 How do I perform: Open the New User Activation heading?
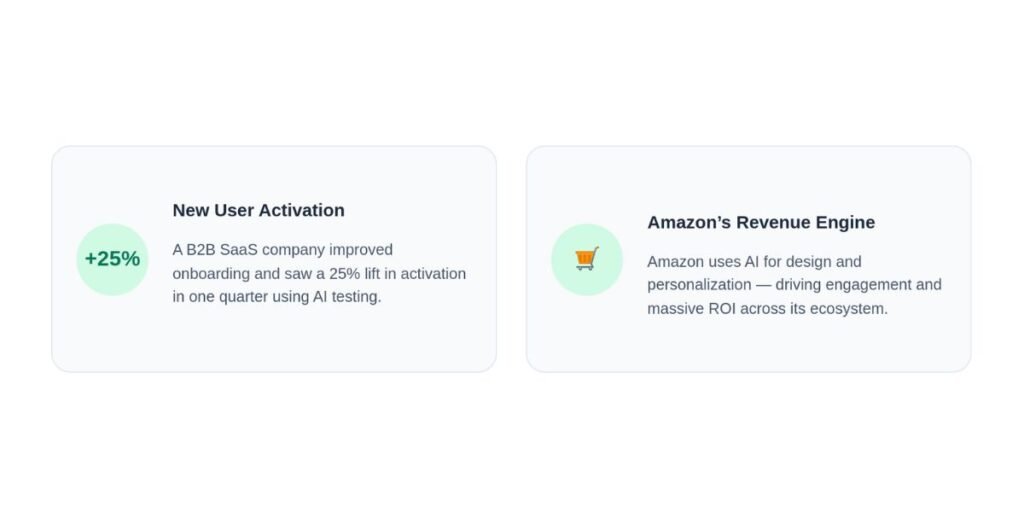(258, 210)
